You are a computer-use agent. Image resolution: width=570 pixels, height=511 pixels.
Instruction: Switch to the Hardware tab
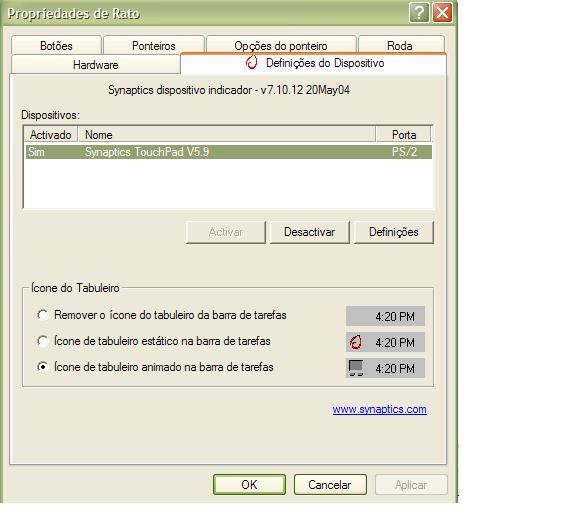tap(96, 65)
